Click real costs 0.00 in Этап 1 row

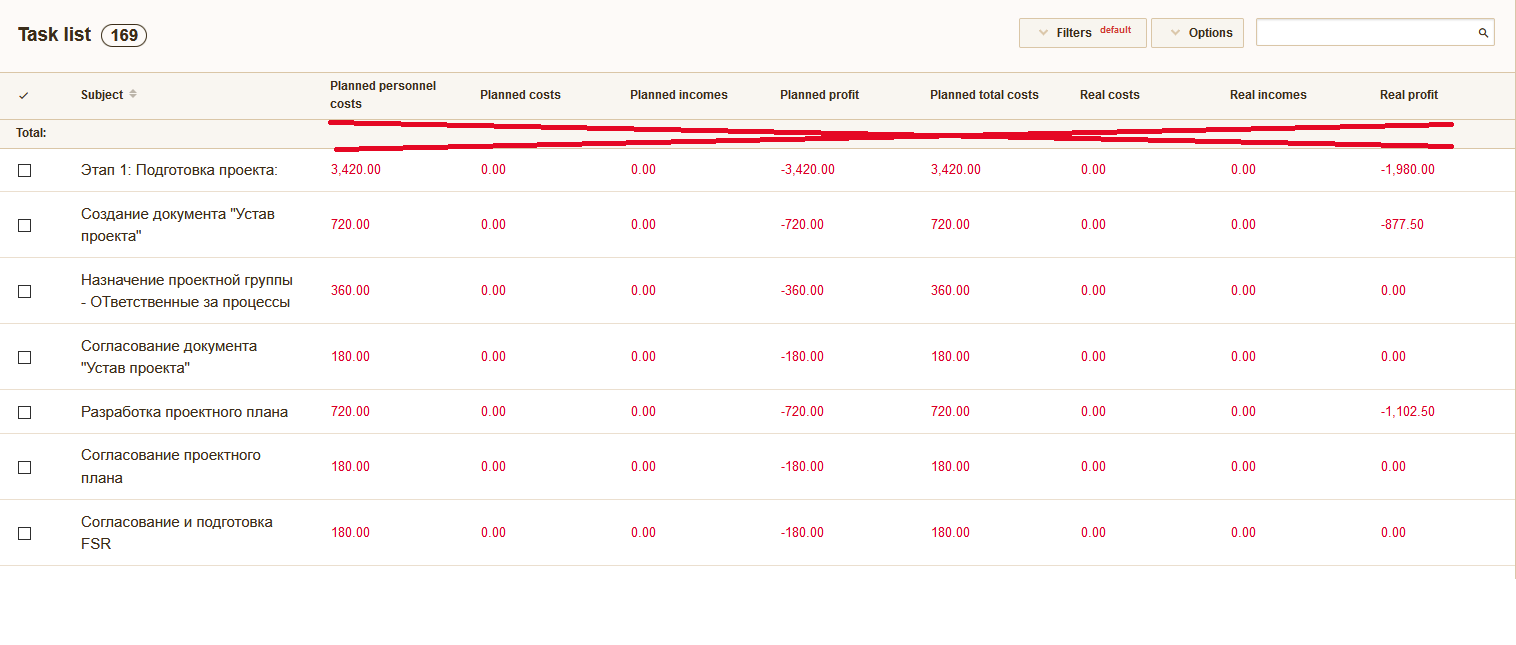tap(1093, 170)
